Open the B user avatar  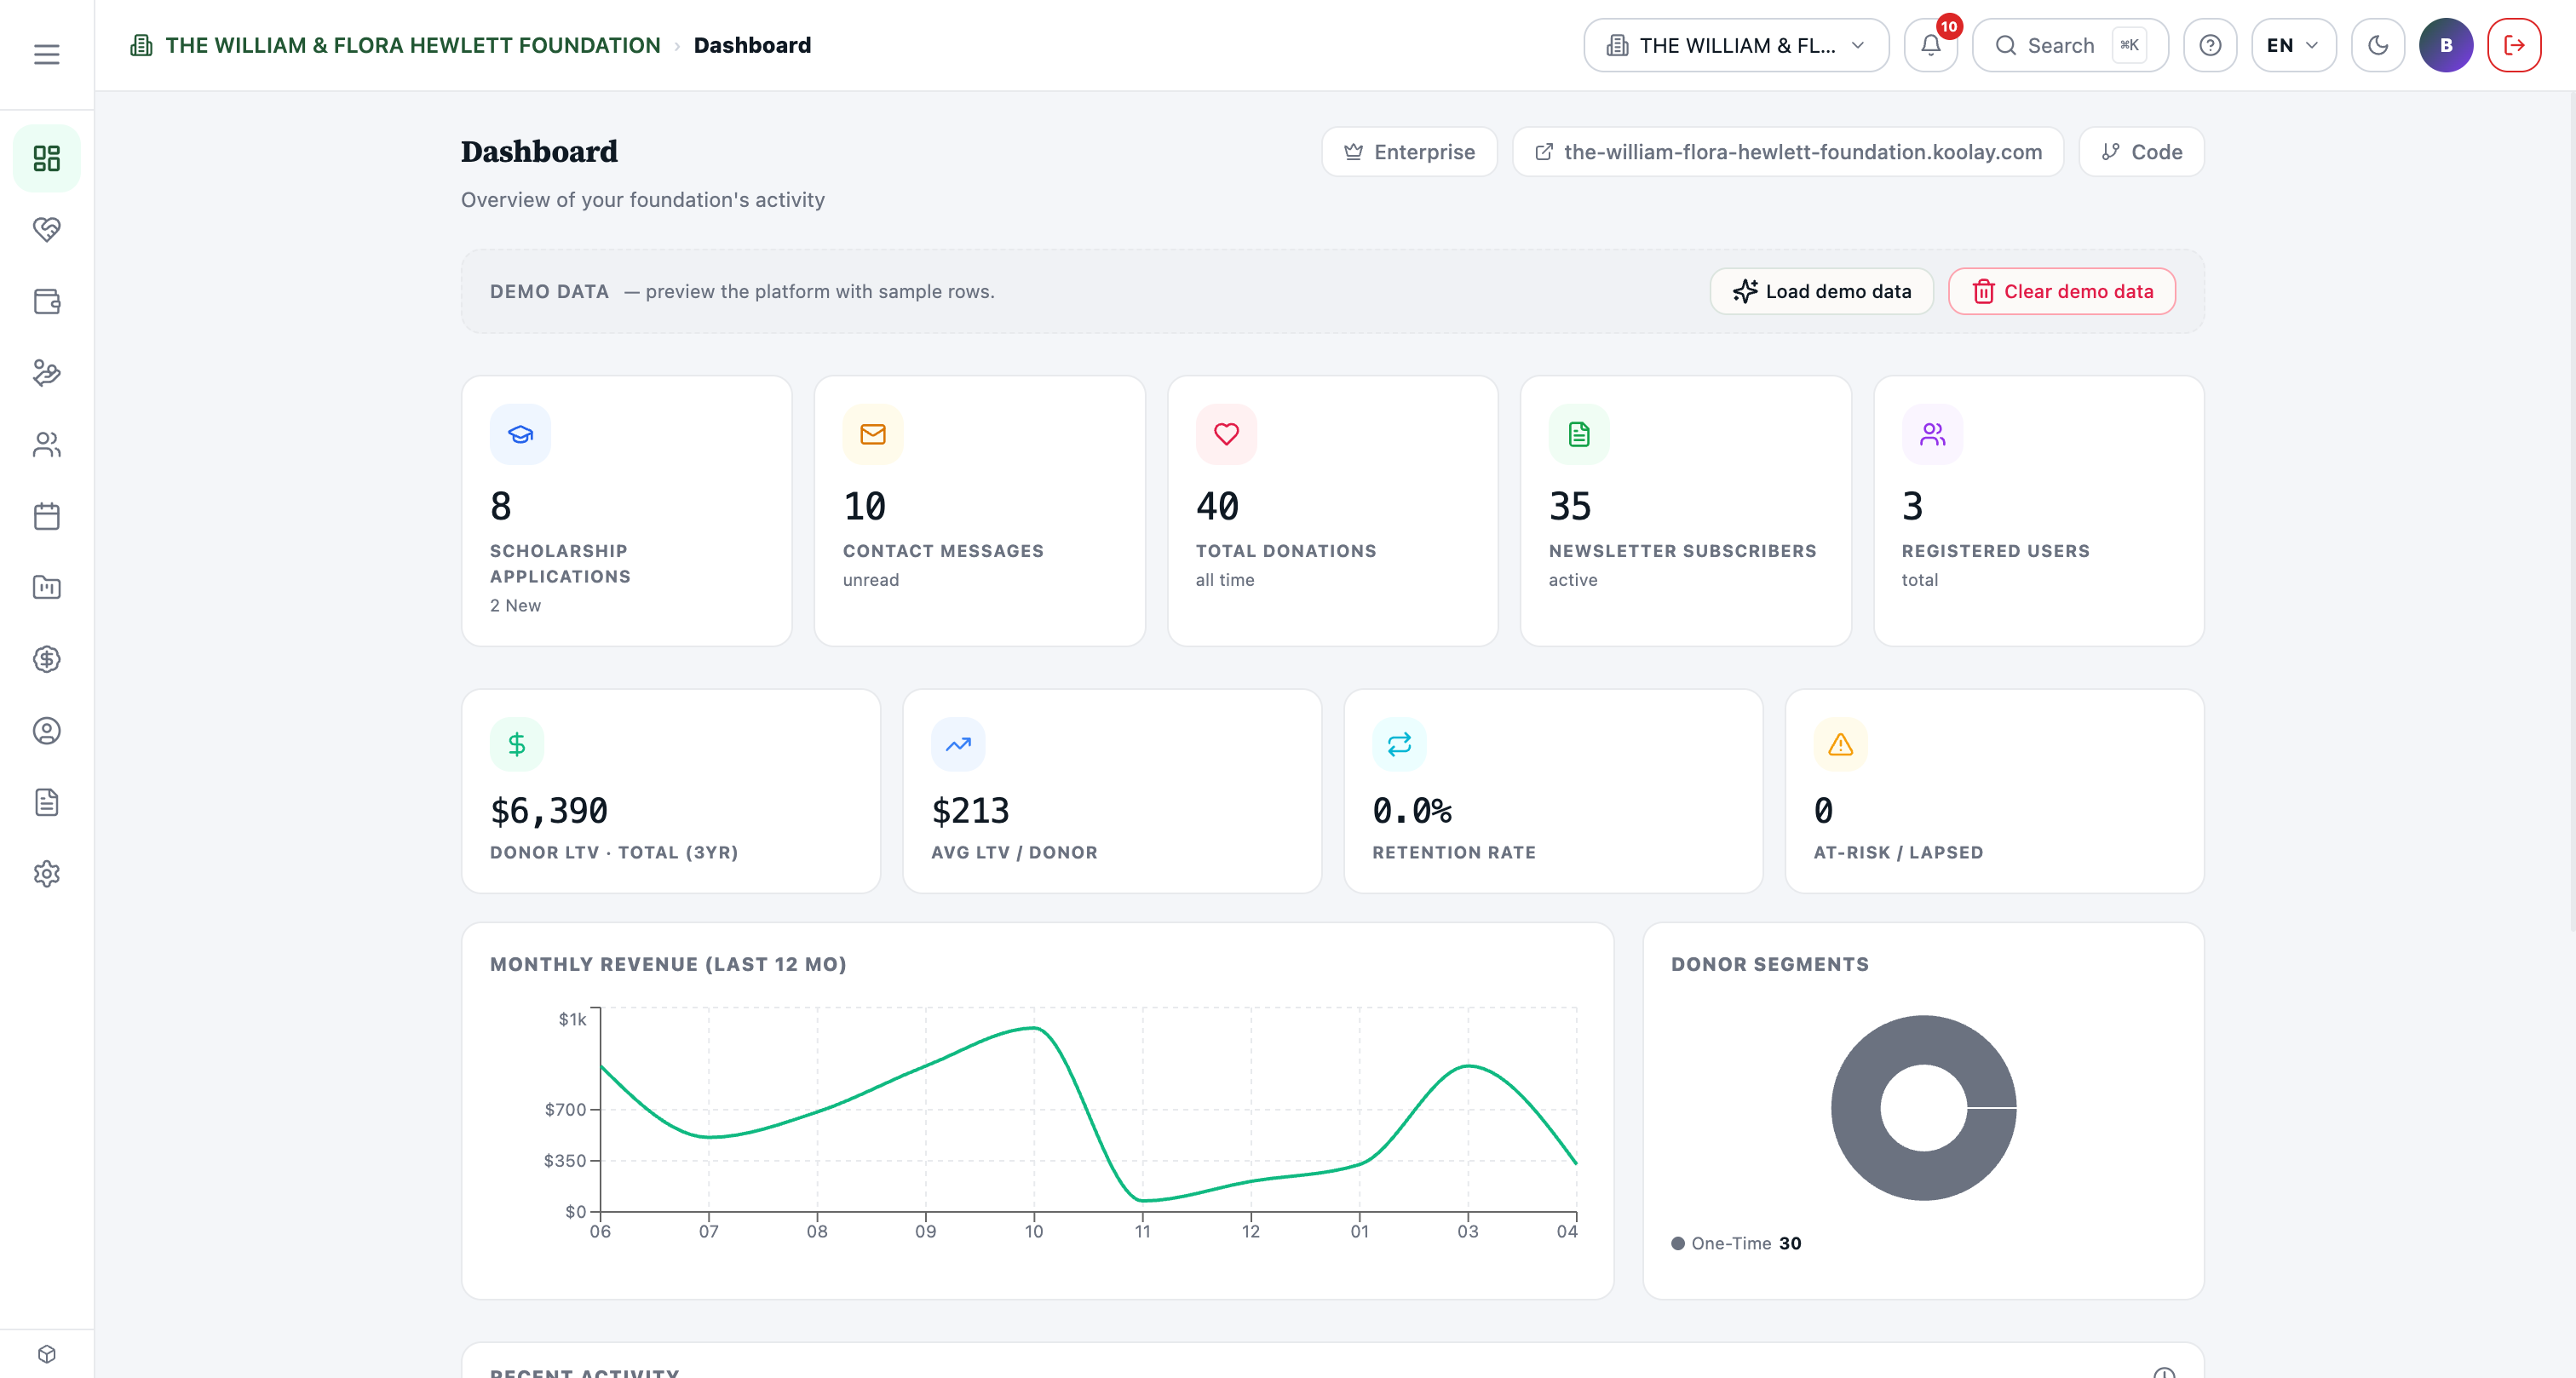click(2446, 45)
